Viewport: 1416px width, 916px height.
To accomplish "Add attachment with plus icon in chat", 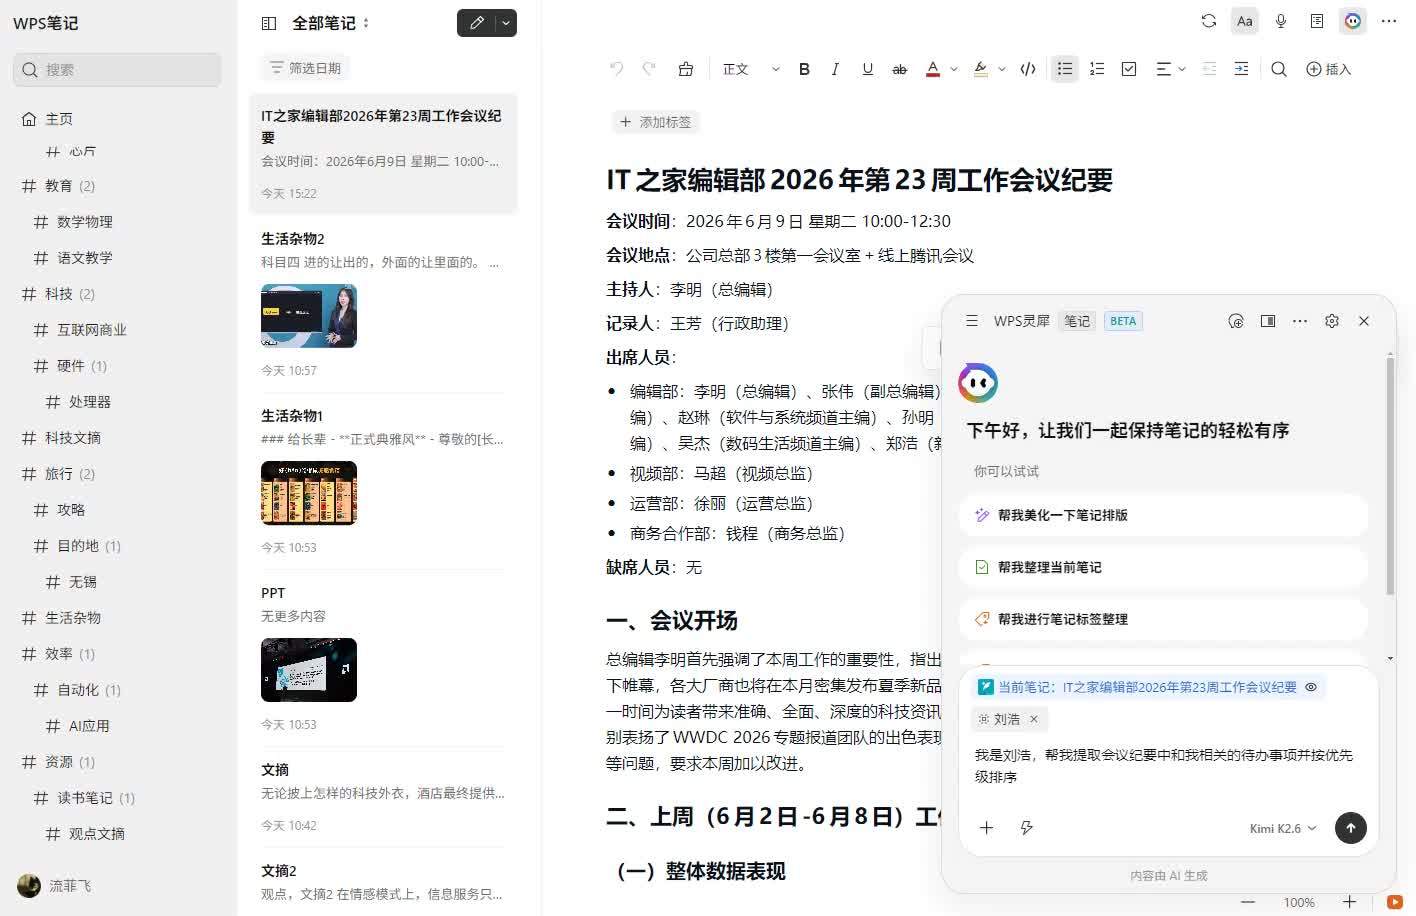I will [x=986, y=827].
